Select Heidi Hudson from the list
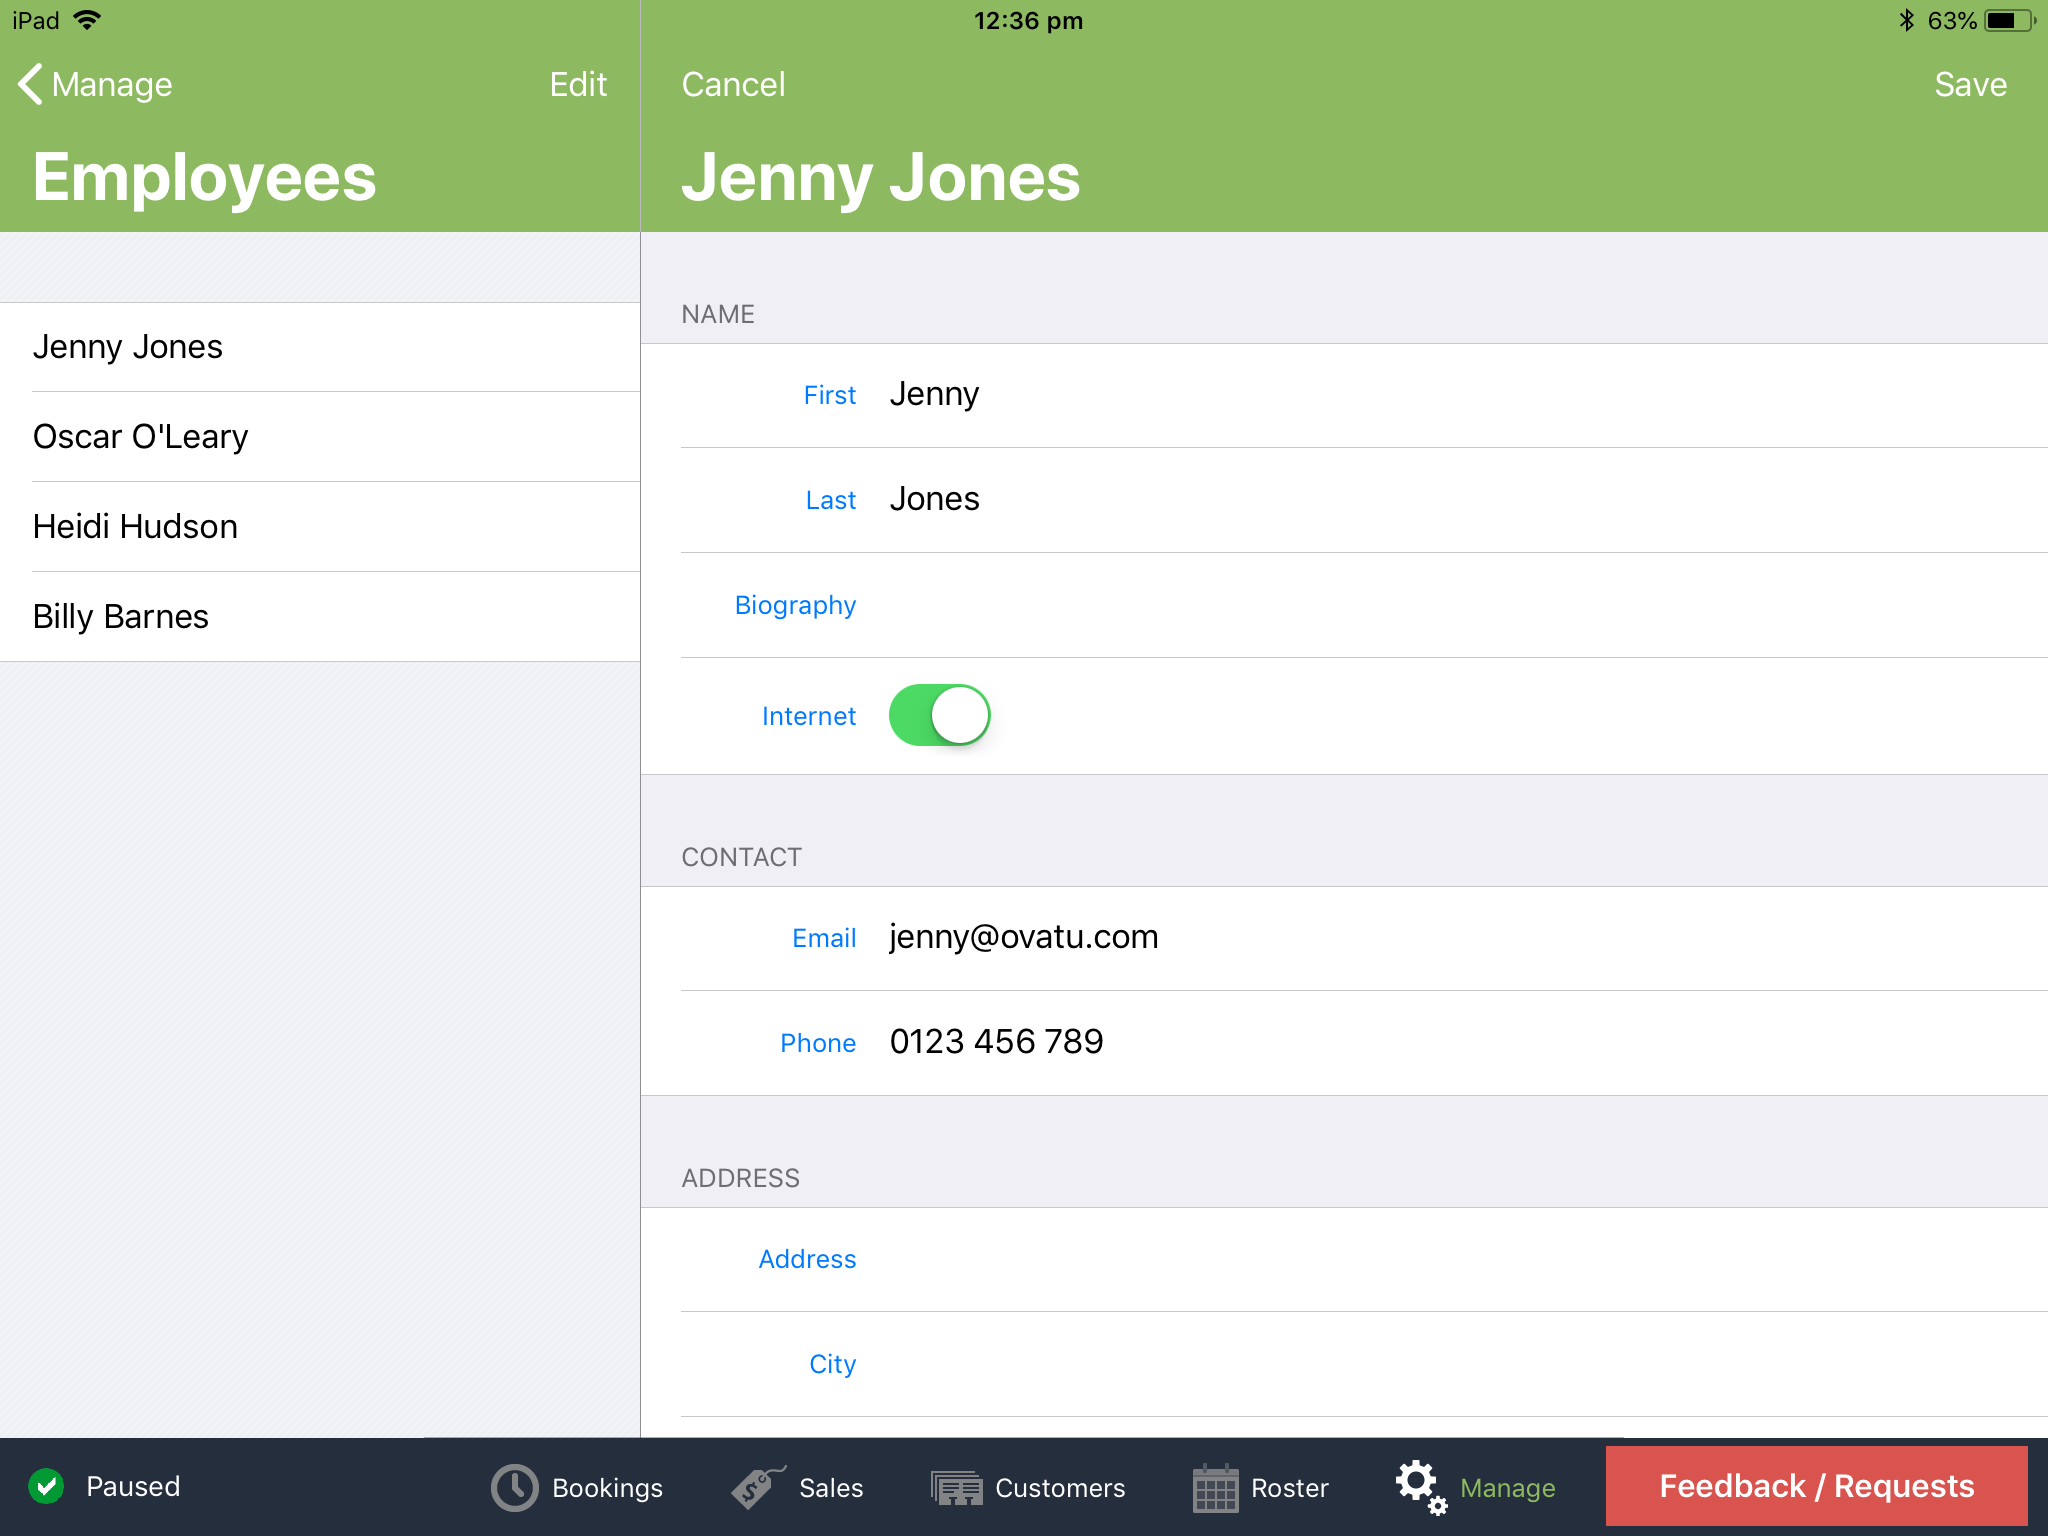The height and width of the screenshot is (1536, 2048). 135,527
